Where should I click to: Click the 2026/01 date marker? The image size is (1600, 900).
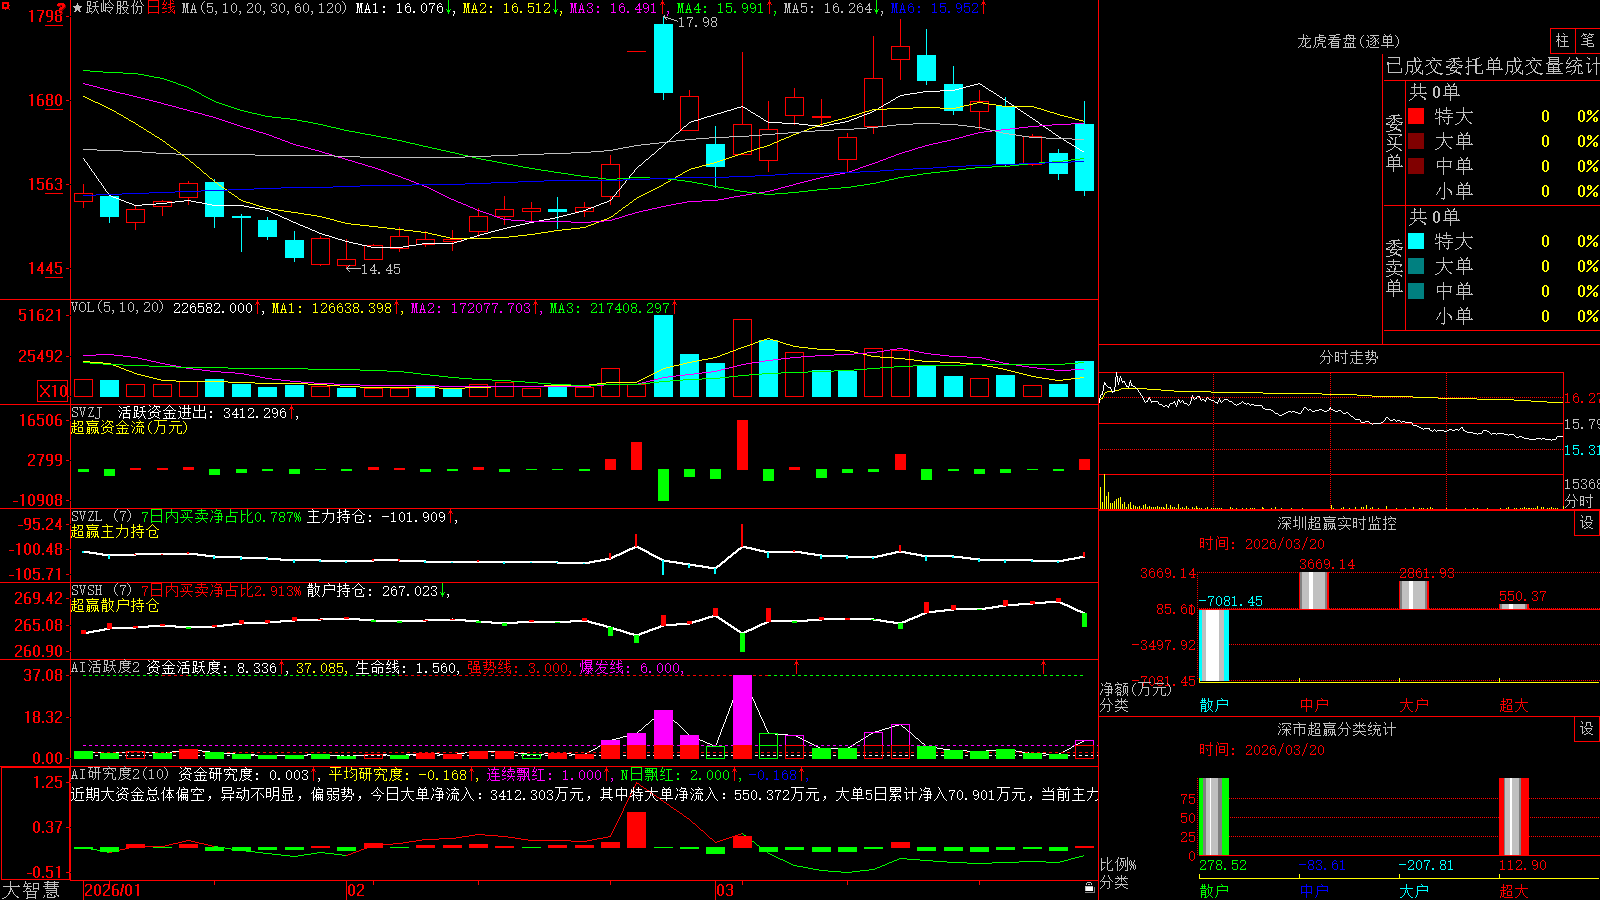pos(113,890)
